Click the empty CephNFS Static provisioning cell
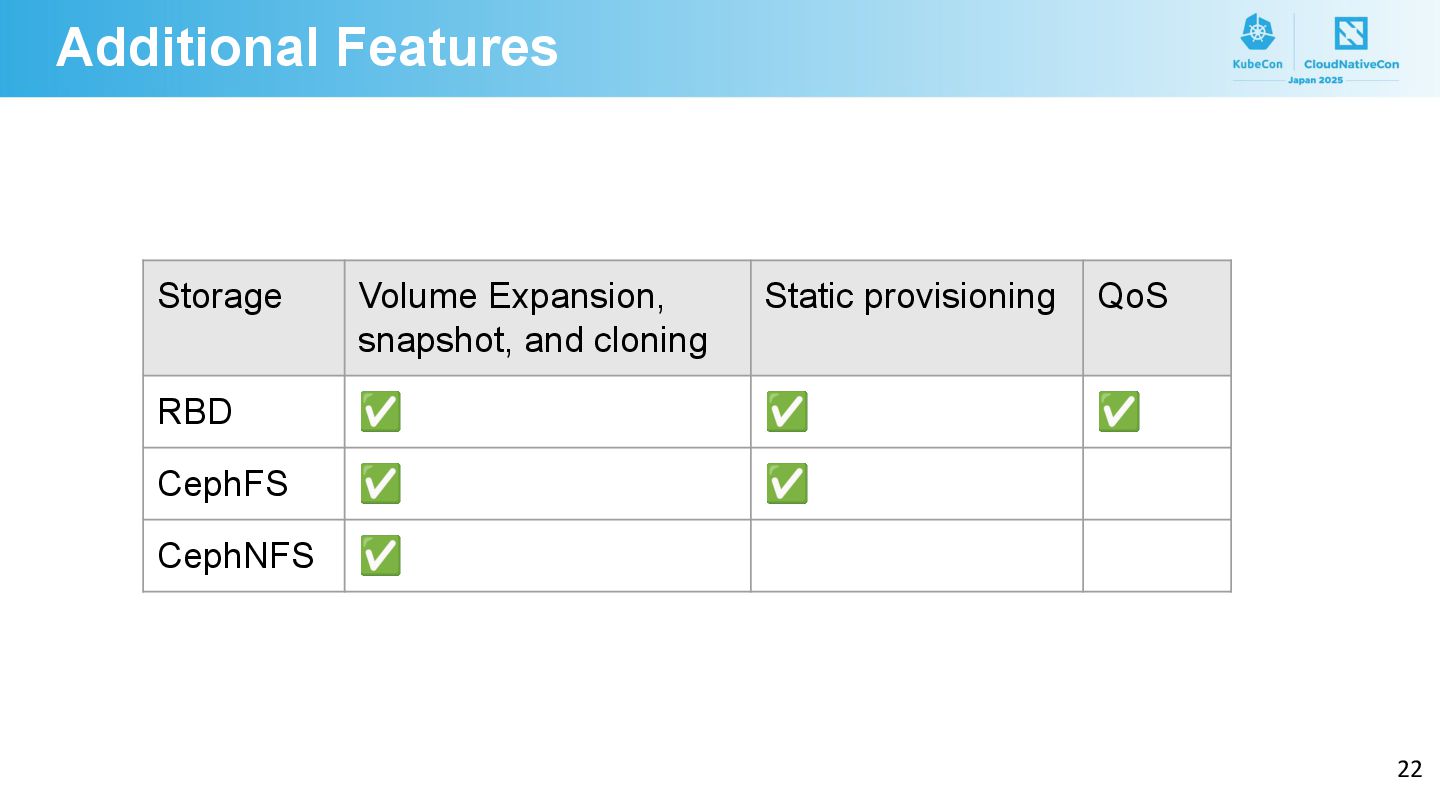The image size is (1440, 810). click(917, 556)
